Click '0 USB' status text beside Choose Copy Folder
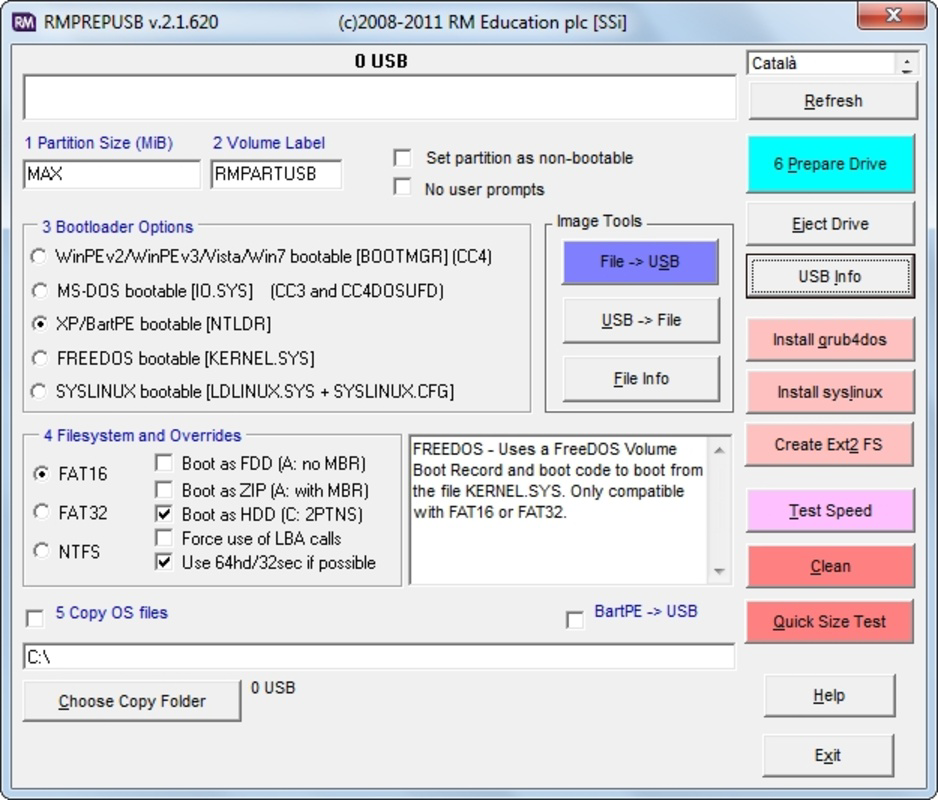Viewport: 938px width, 800px height. tap(273, 688)
